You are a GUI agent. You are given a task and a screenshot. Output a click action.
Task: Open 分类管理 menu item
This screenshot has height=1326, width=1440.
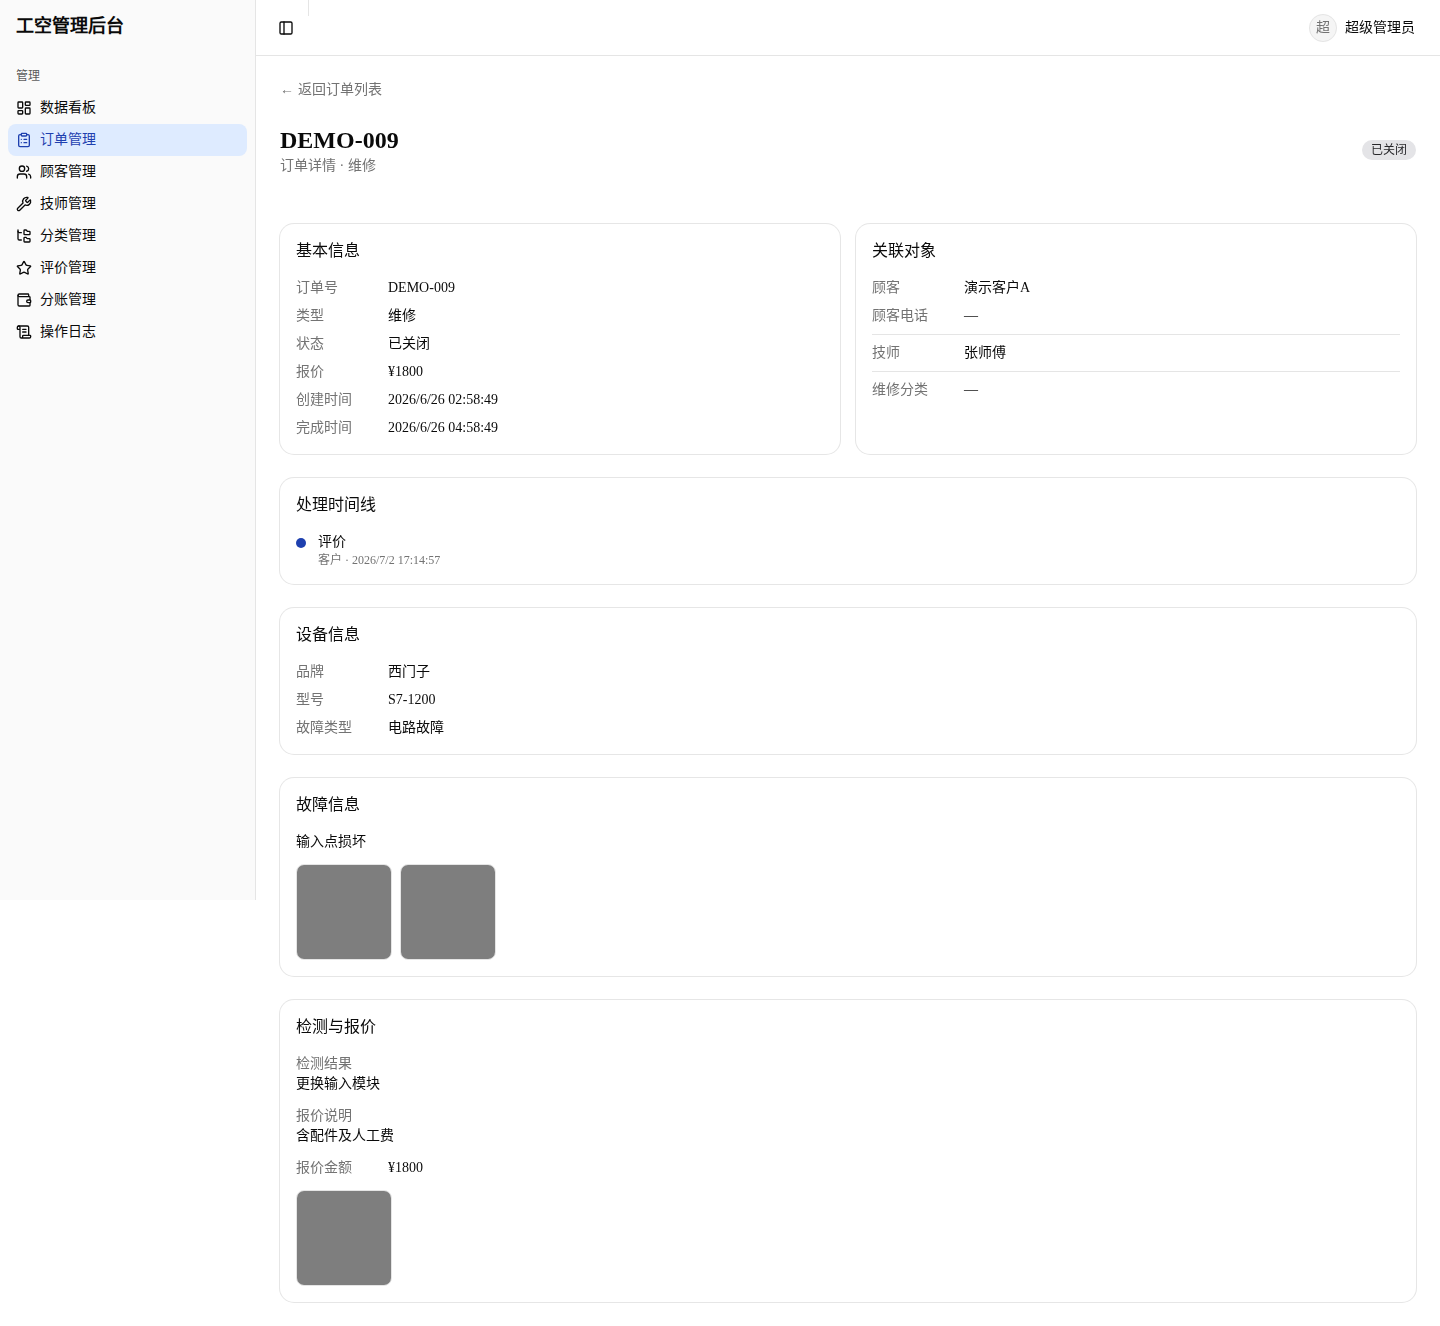(127, 236)
